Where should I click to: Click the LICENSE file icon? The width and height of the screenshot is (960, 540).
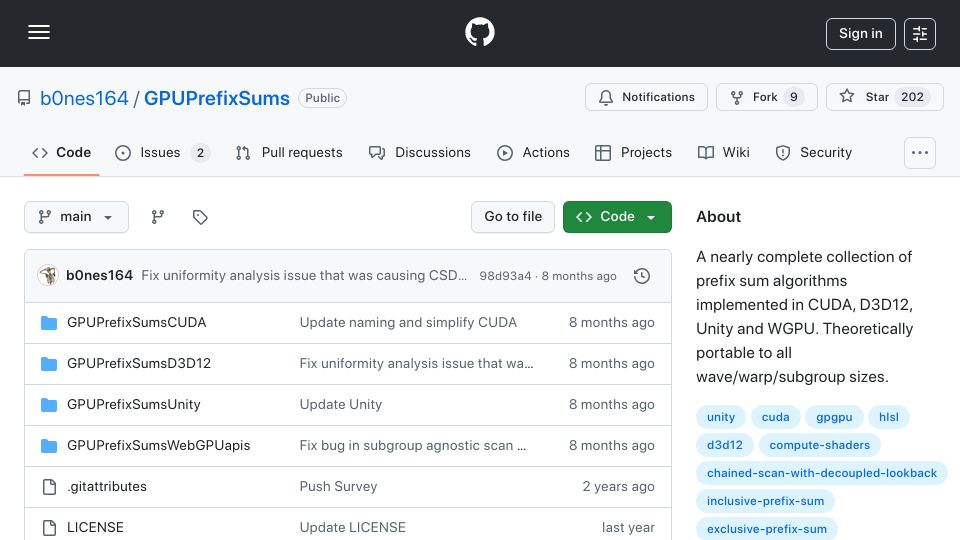tap(49, 528)
